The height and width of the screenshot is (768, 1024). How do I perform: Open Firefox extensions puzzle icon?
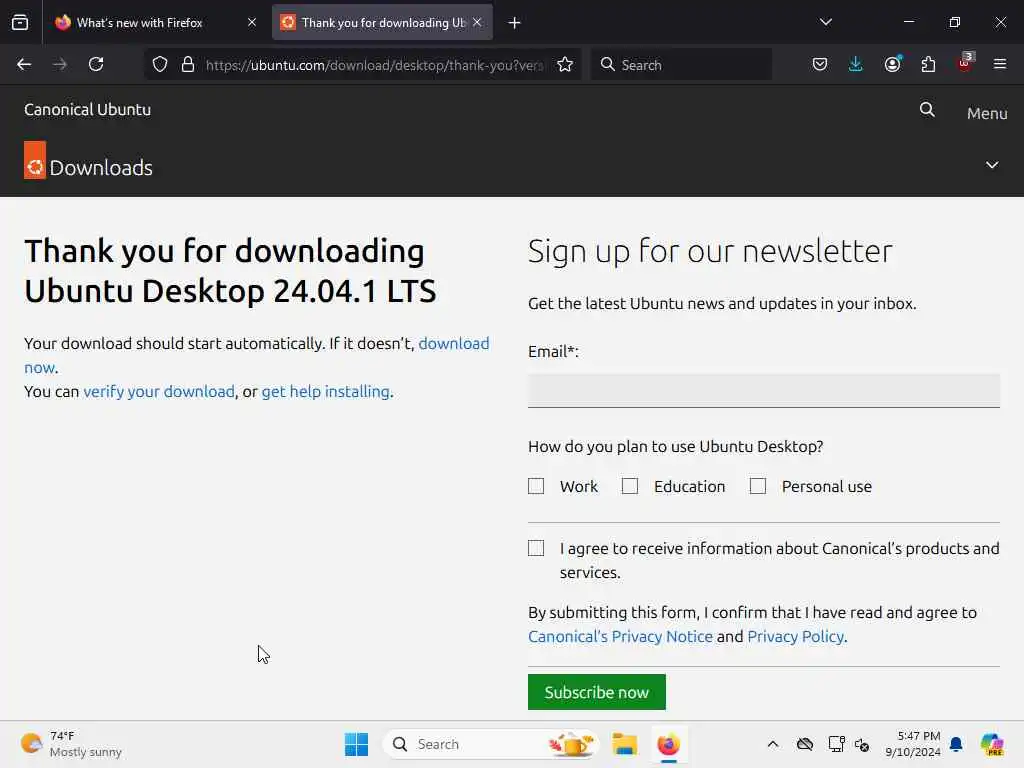tap(928, 65)
